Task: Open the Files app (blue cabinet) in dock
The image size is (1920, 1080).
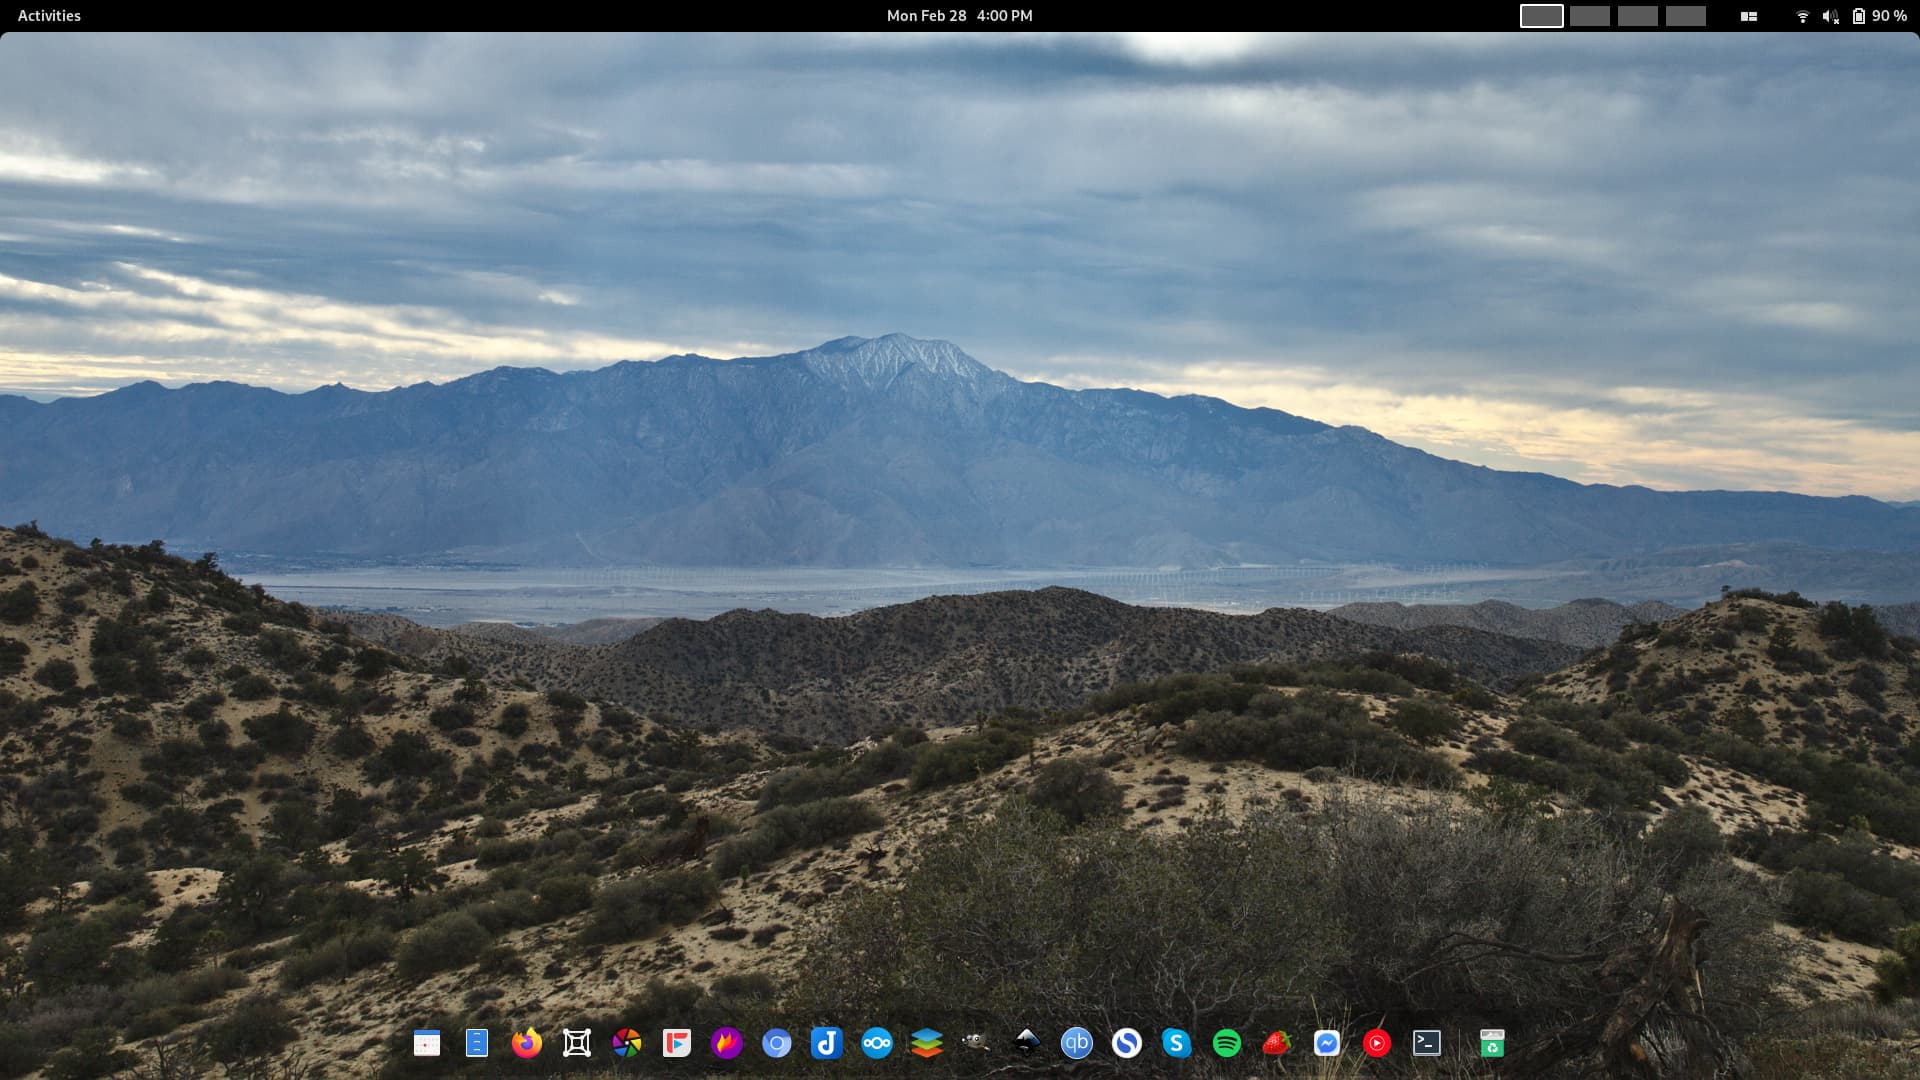Action: [477, 1043]
